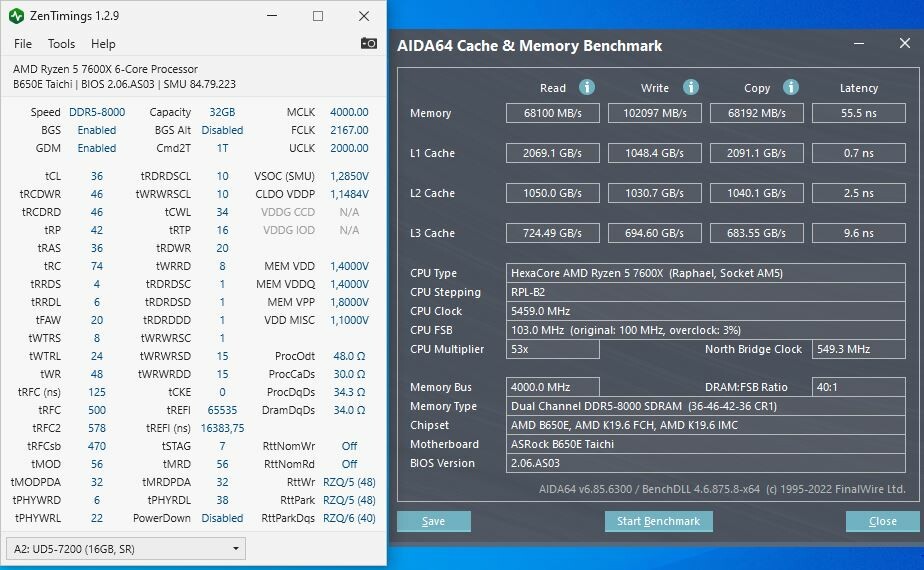The height and width of the screenshot is (570, 924).
Task: Click the Memory Type field DDR5-8000 SDRAM
Action: (705, 406)
